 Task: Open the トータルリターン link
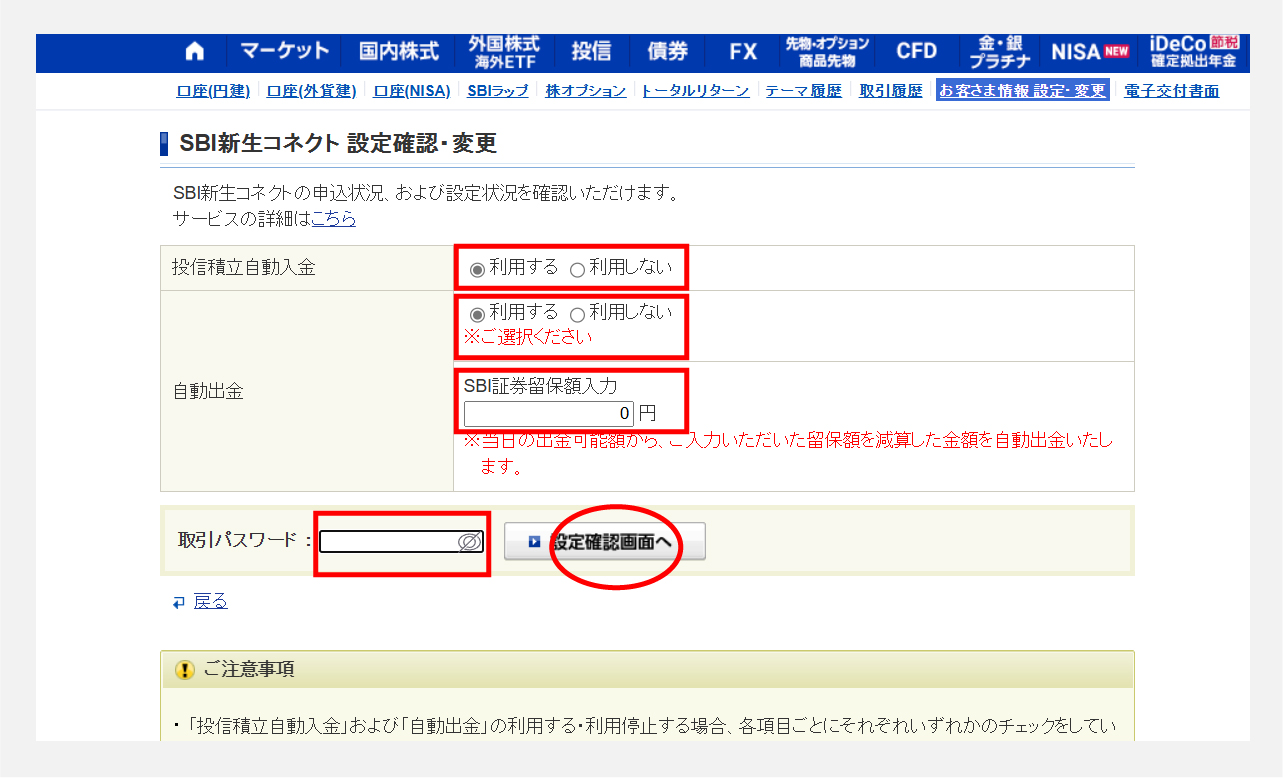coord(695,91)
